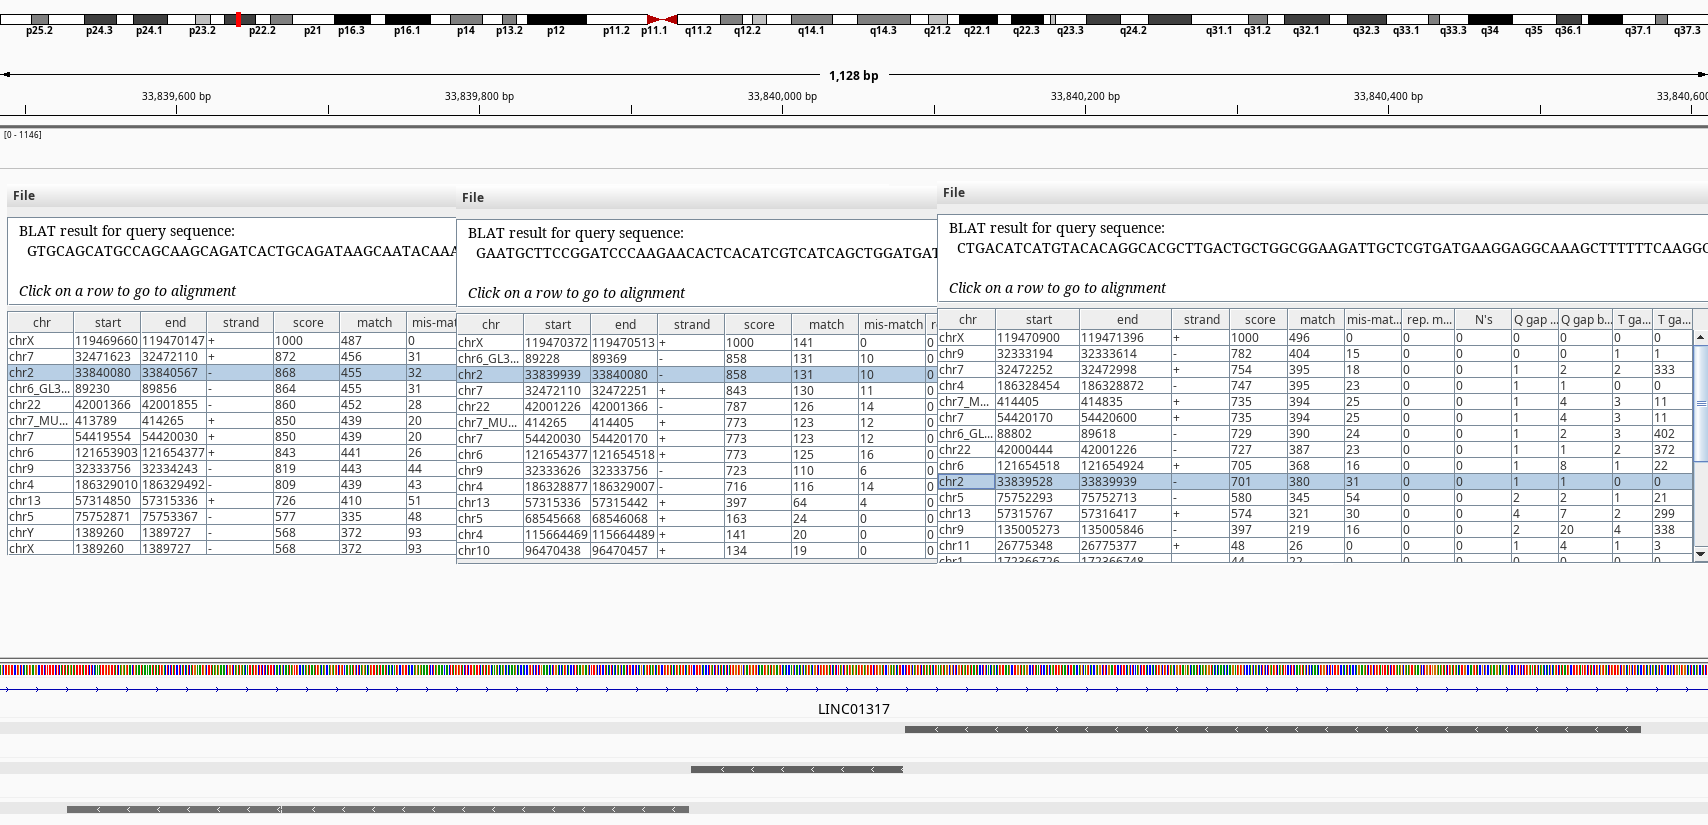This screenshot has height=825, width=1708.
Task: Open File menu in GTGCAGCATGCC BLAT window
Action: [24, 196]
